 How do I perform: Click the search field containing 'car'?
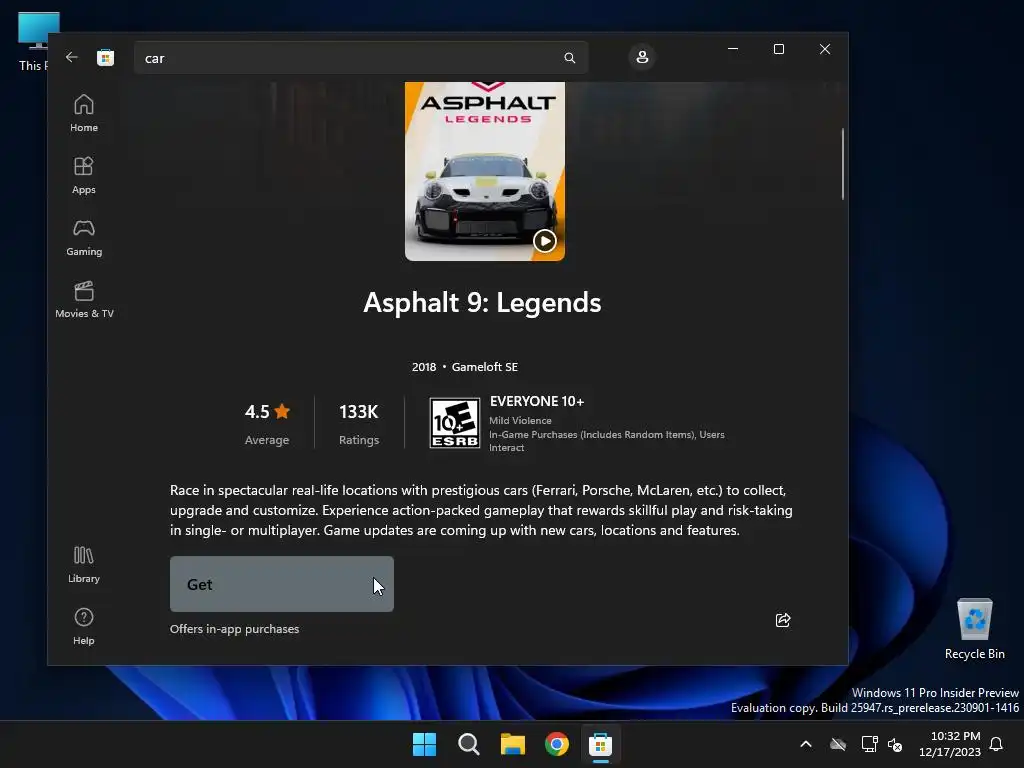coord(360,58)
